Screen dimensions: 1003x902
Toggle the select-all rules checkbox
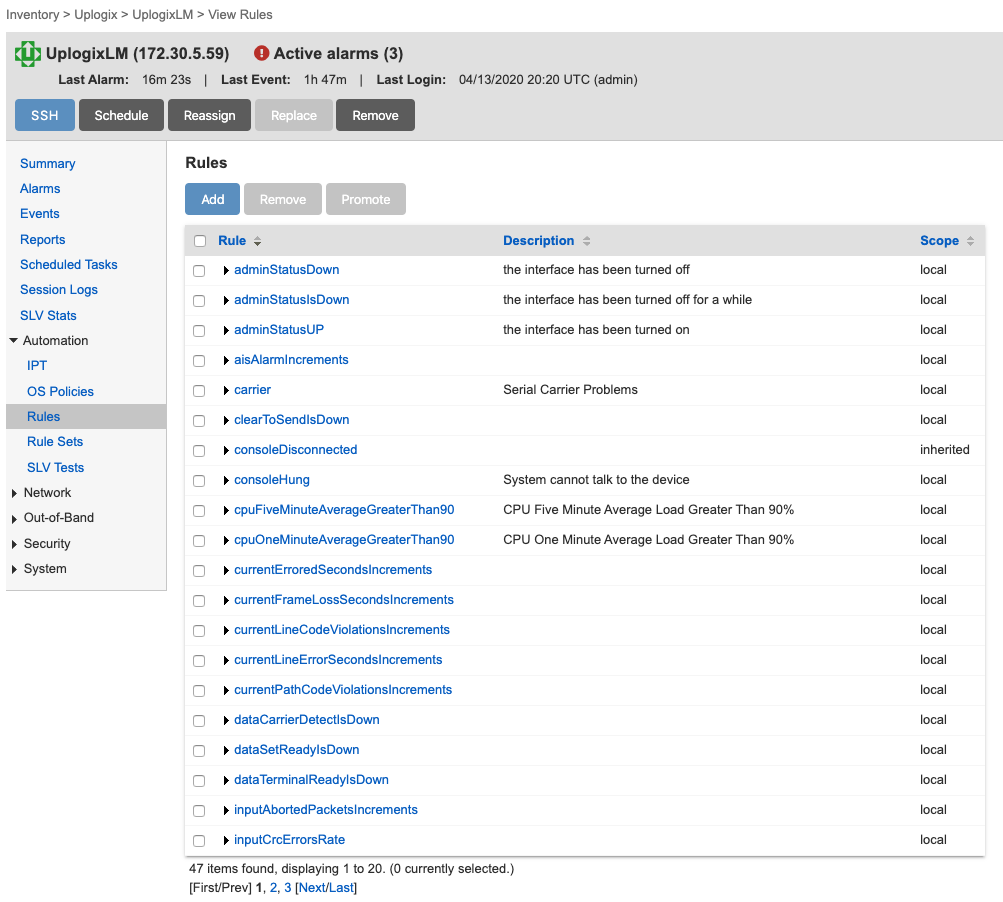[200, 241]
